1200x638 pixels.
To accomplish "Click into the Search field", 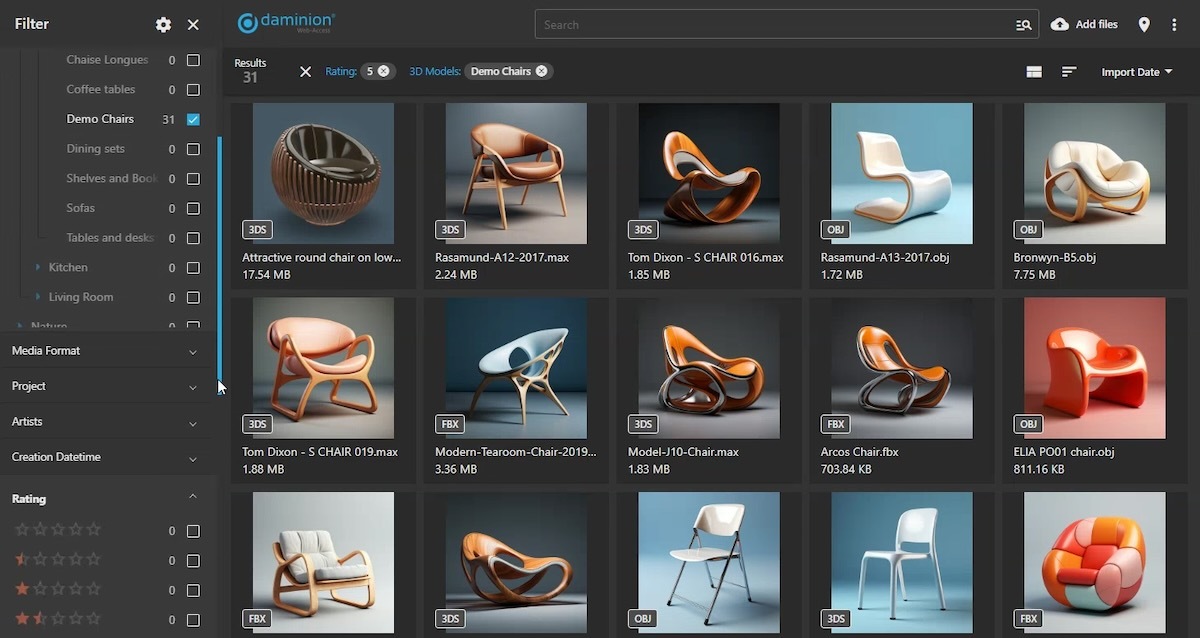I will 770,25.
